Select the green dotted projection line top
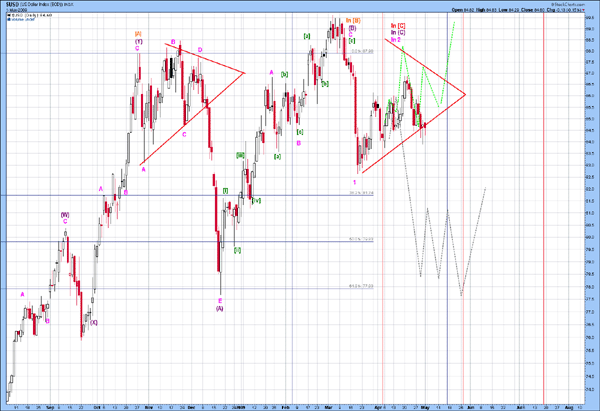This screenshot has width=600, height=411. [x=453, y=22]
